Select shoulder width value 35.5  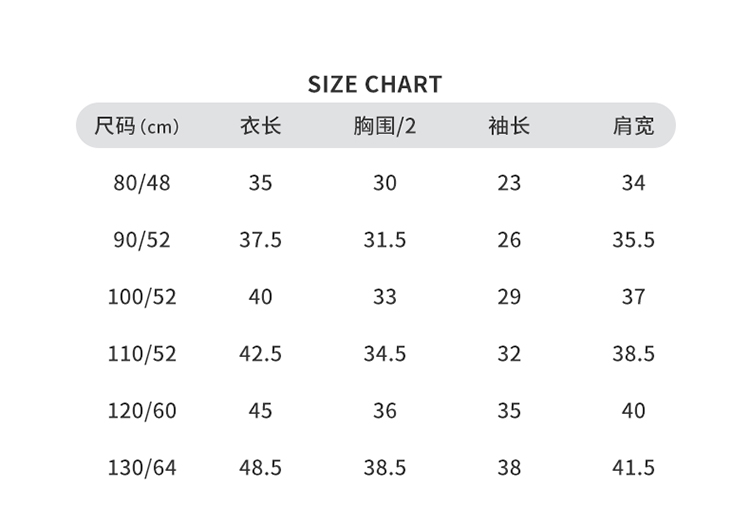coord(633,240)
